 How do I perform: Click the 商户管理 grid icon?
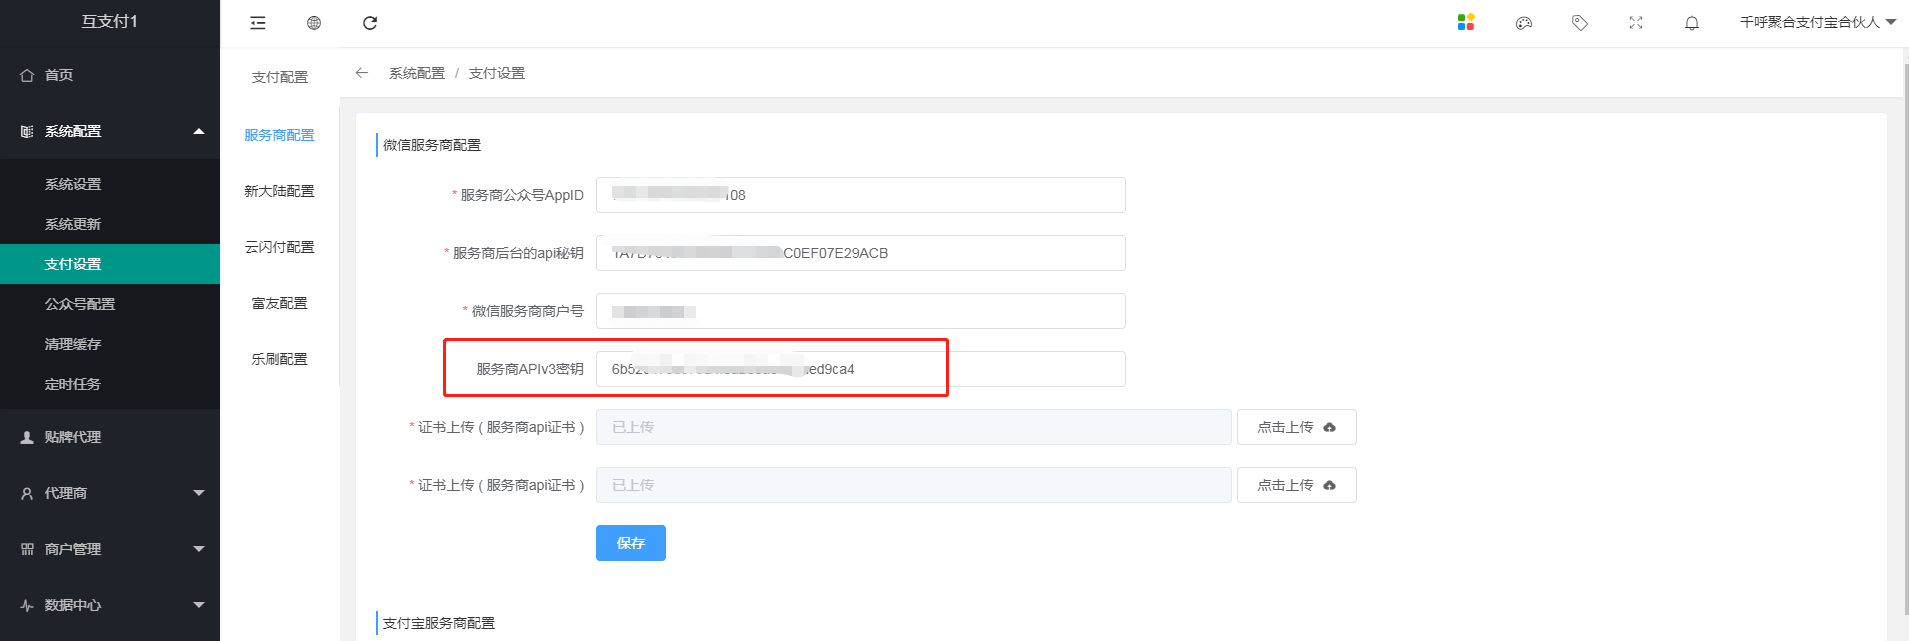27,549
